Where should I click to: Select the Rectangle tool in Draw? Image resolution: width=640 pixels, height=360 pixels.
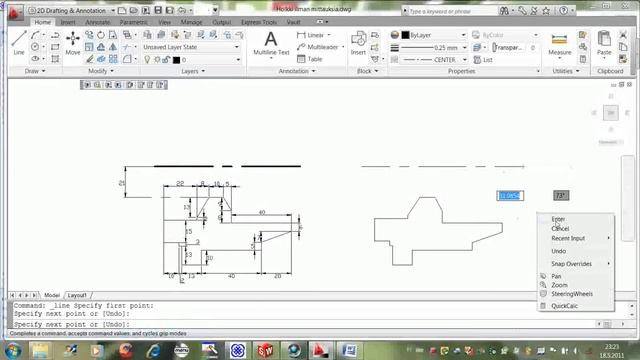point(55,47)
